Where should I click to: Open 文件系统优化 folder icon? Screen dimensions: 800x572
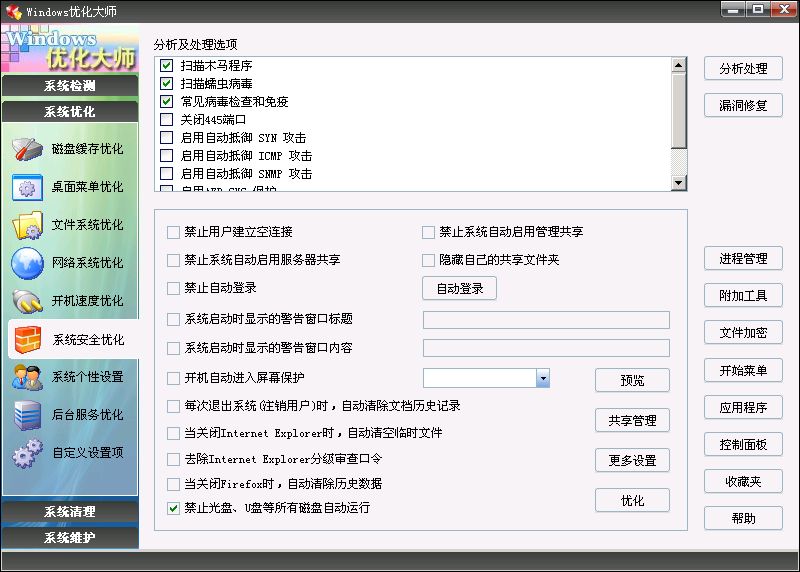pyautogui.click(x=28, y=225)
